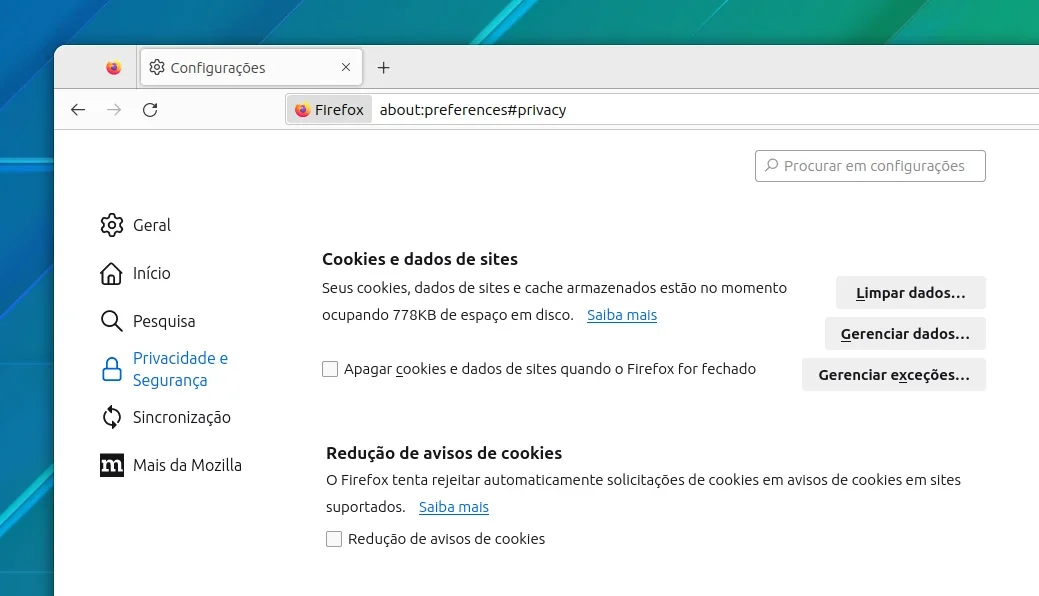
Task: Click the Limpar dados... button
Action: click(910, 292)
